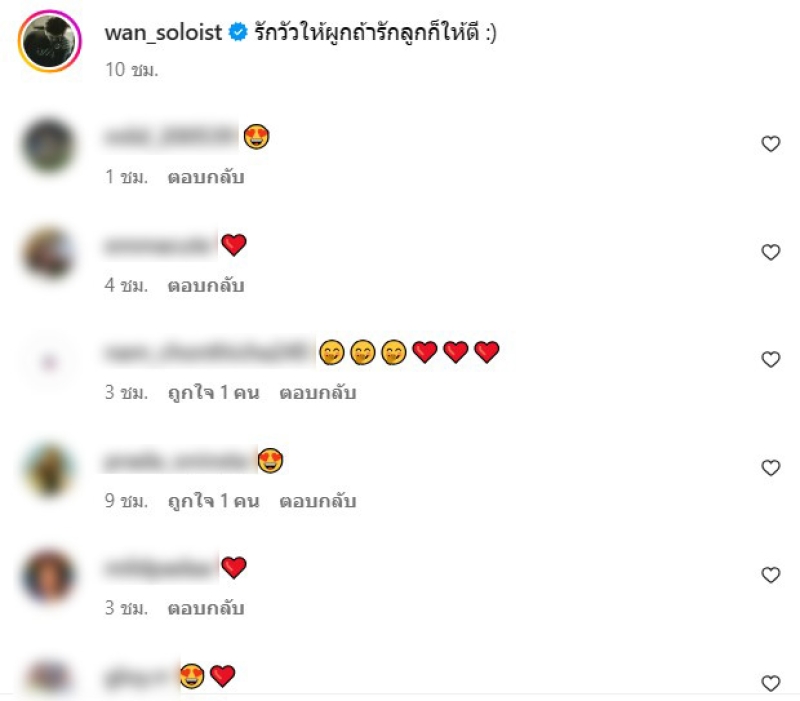Screen dimensions: 800x701
Task: Open the wan_soloist username link
Action: point(163,33)
